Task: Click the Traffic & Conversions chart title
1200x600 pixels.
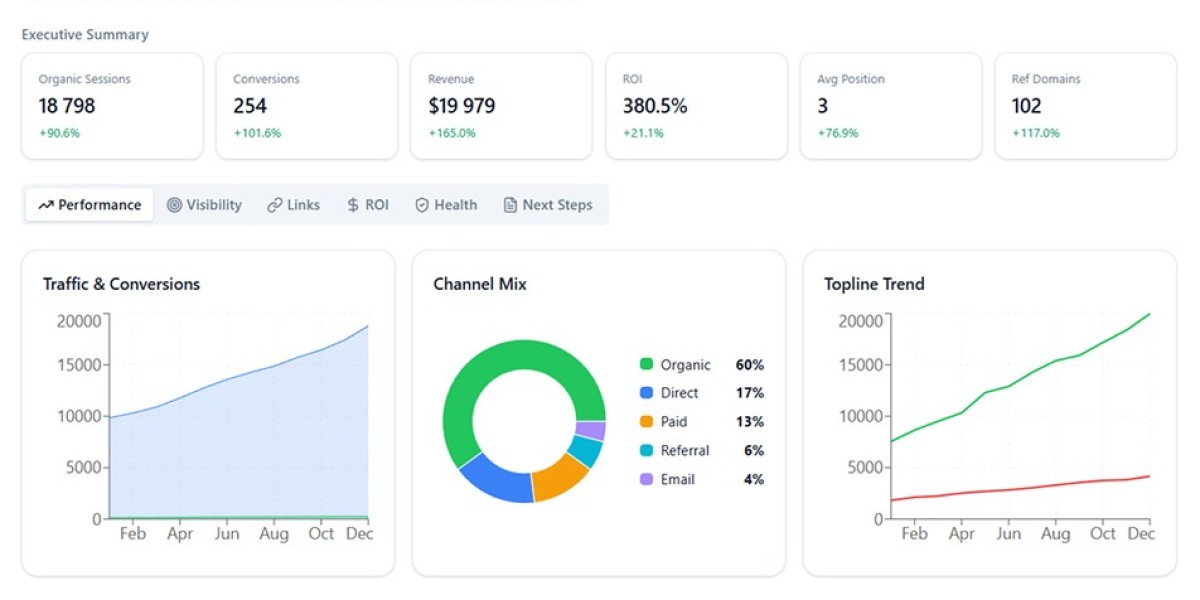Action: tap(121, 284)
